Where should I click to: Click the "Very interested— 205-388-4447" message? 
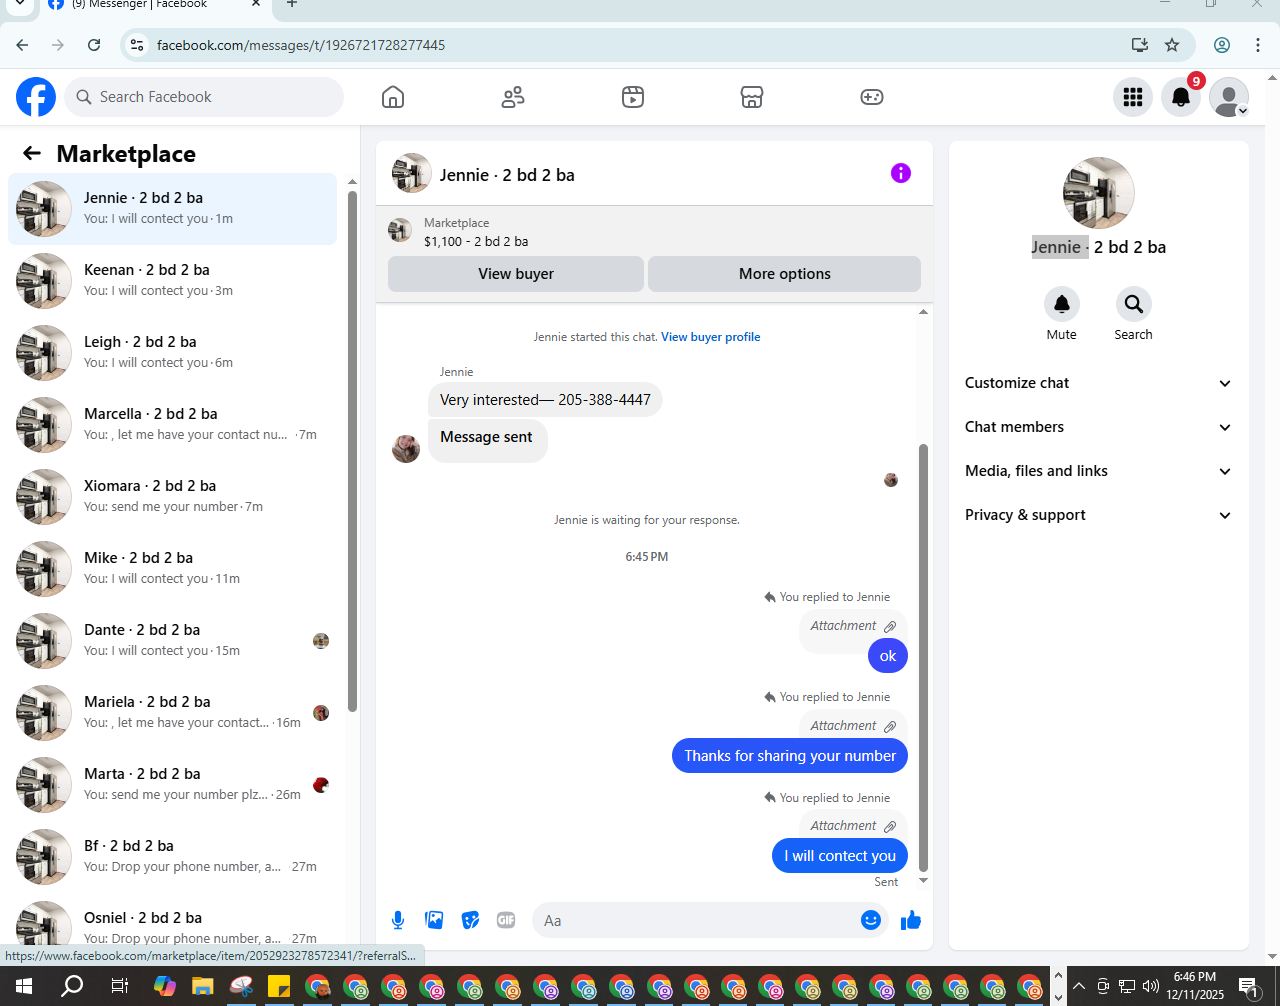(x=545, y=400)
